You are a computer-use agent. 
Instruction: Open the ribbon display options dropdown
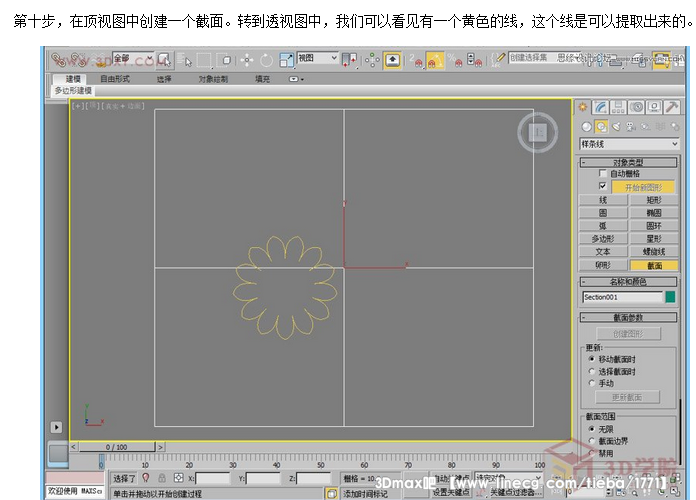[x=296, y=79]
